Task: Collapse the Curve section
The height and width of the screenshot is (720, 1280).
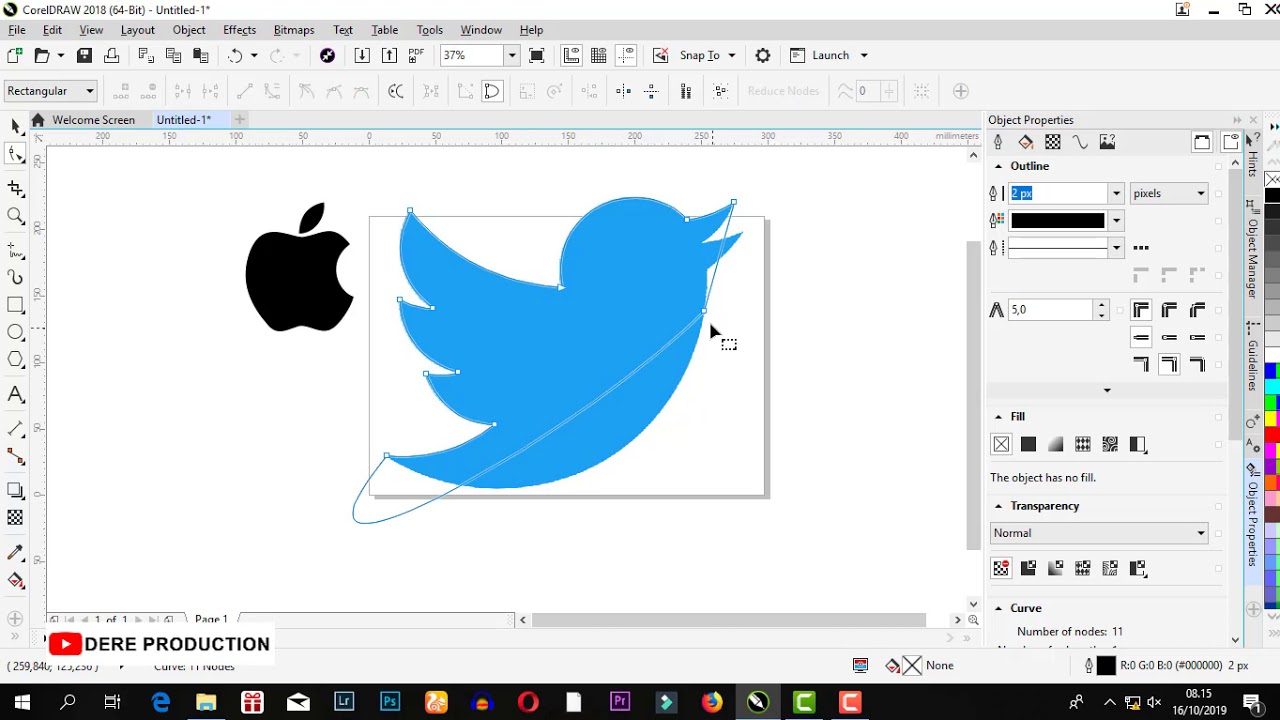Action: pos(998,608)
